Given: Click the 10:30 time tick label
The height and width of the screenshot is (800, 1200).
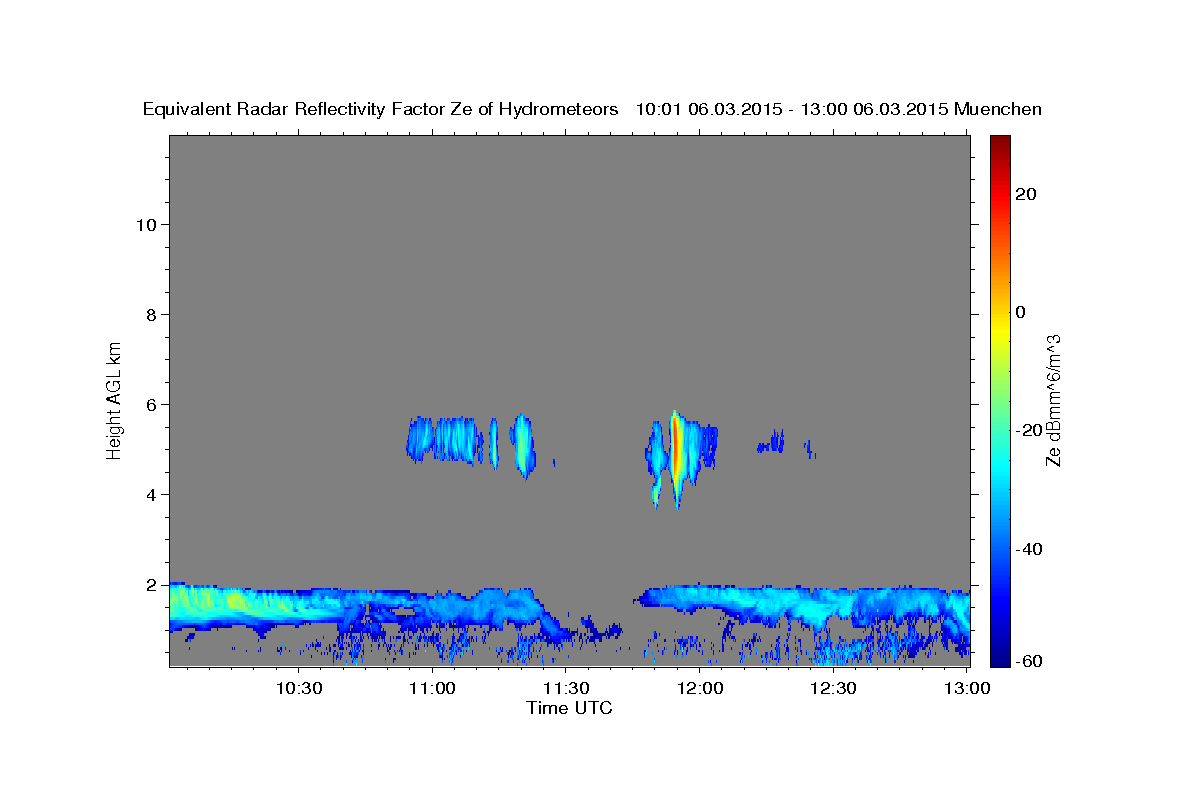Looking at the screenshot, I should (299, 688).
